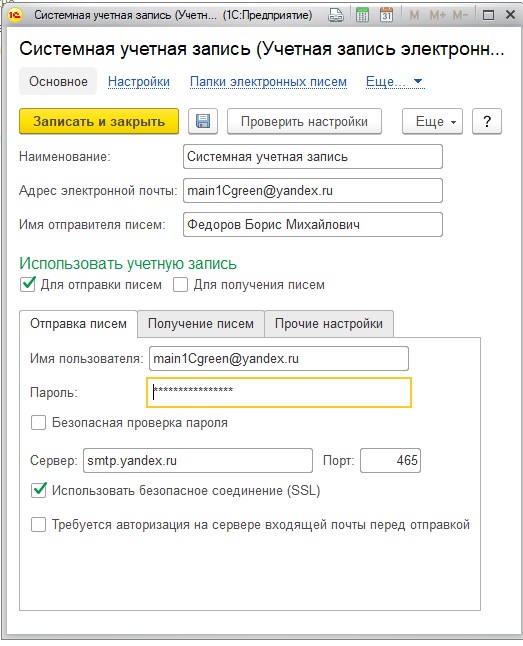The width and height of the screenshot is (523, 646).
Task: Click the 'Имя пользователя' input field
Action: [x=279, y=358]
